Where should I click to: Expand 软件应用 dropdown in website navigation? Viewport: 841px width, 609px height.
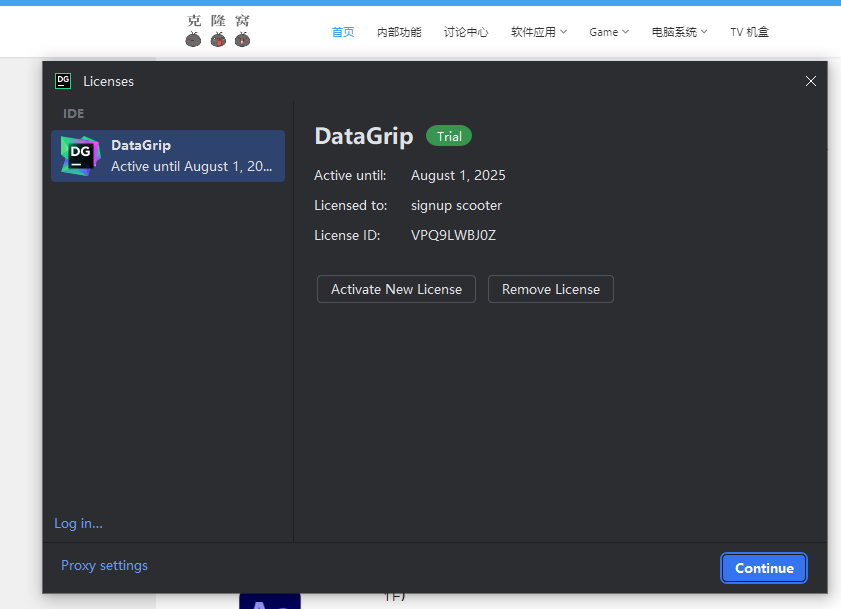538,32
